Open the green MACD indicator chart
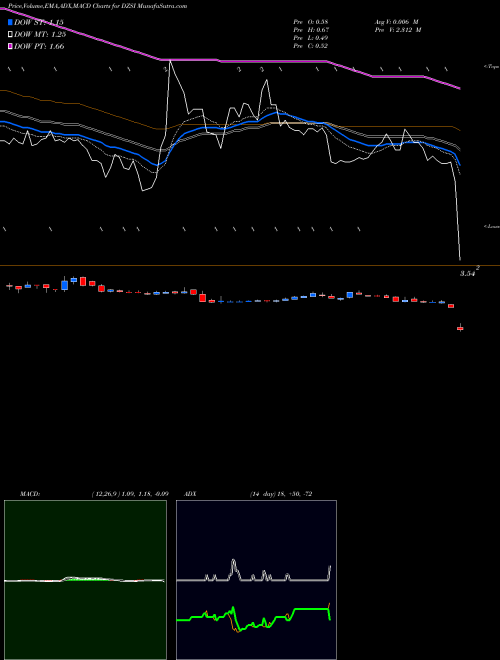 [x=85, y=580]
